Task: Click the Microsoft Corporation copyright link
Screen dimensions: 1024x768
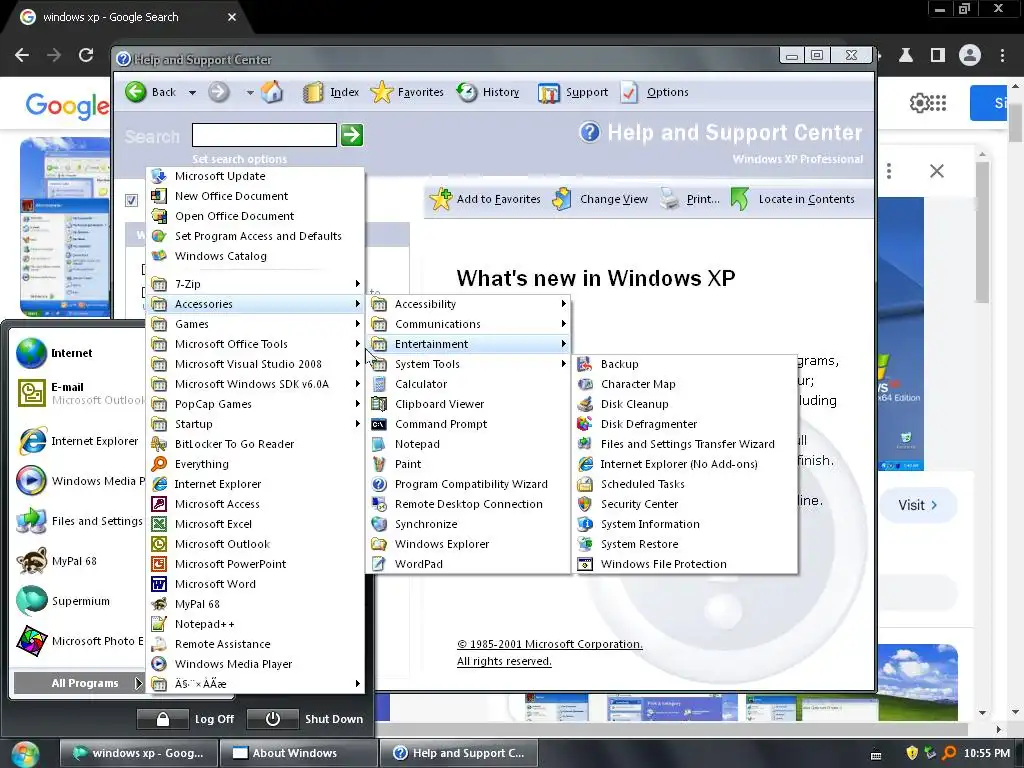Action: 550,644
